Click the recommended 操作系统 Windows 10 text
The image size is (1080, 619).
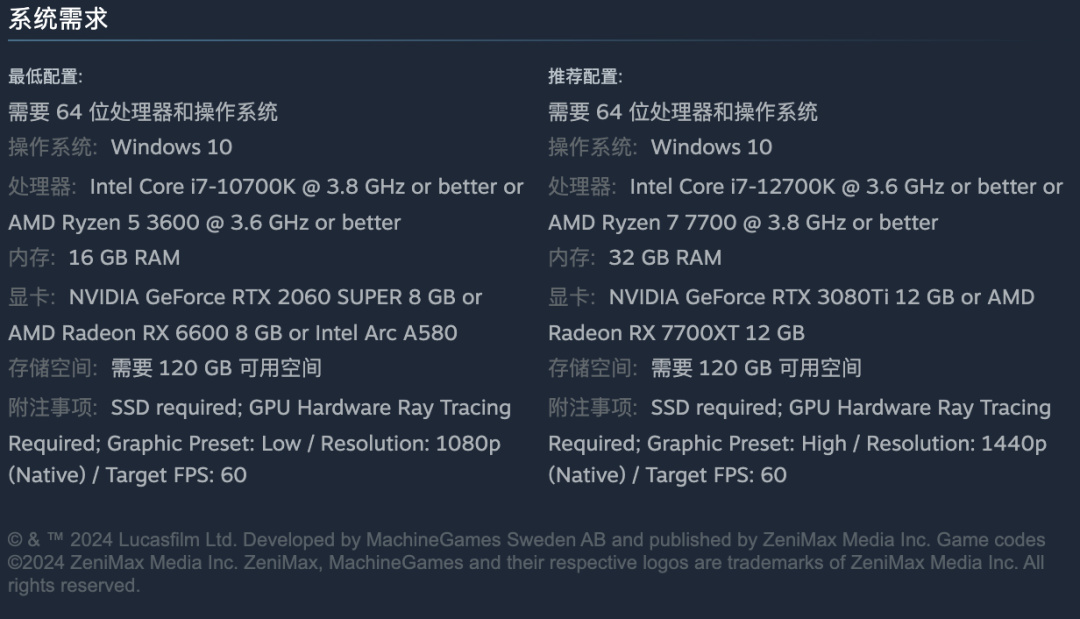[x=711, y=147]
